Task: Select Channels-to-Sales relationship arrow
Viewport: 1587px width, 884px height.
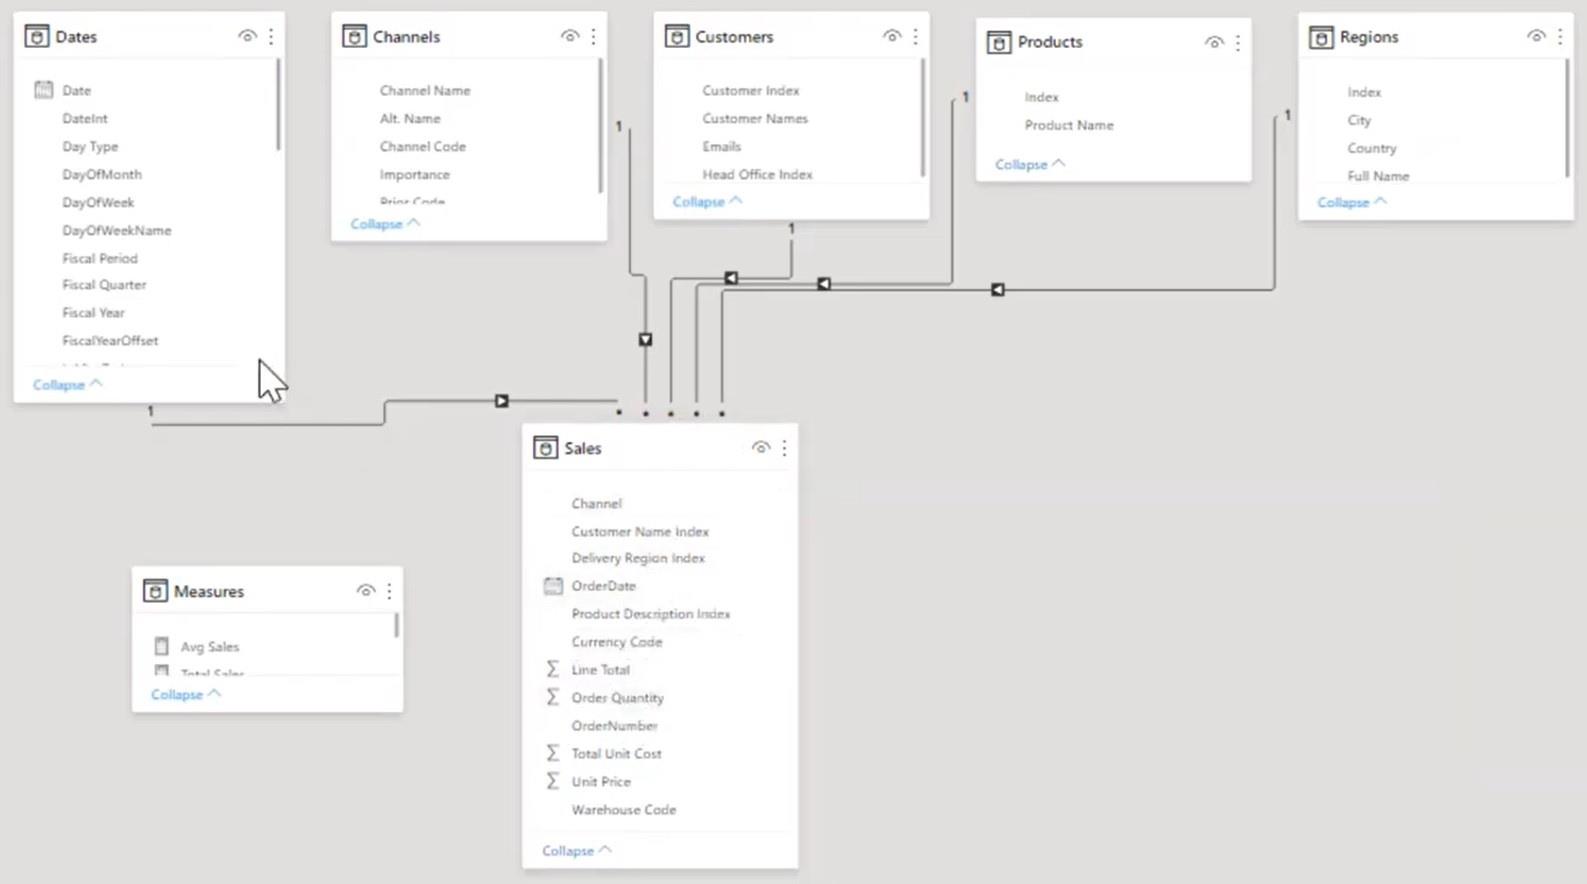Action: [645, 340]
